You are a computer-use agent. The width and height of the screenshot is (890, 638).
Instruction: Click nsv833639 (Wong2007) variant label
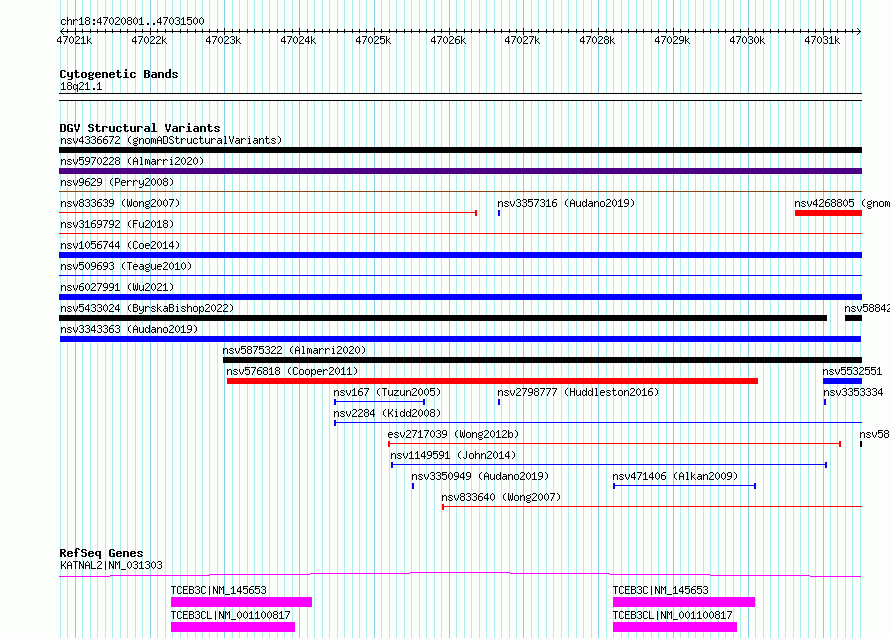pyautogui.click(x=120, y=203)
